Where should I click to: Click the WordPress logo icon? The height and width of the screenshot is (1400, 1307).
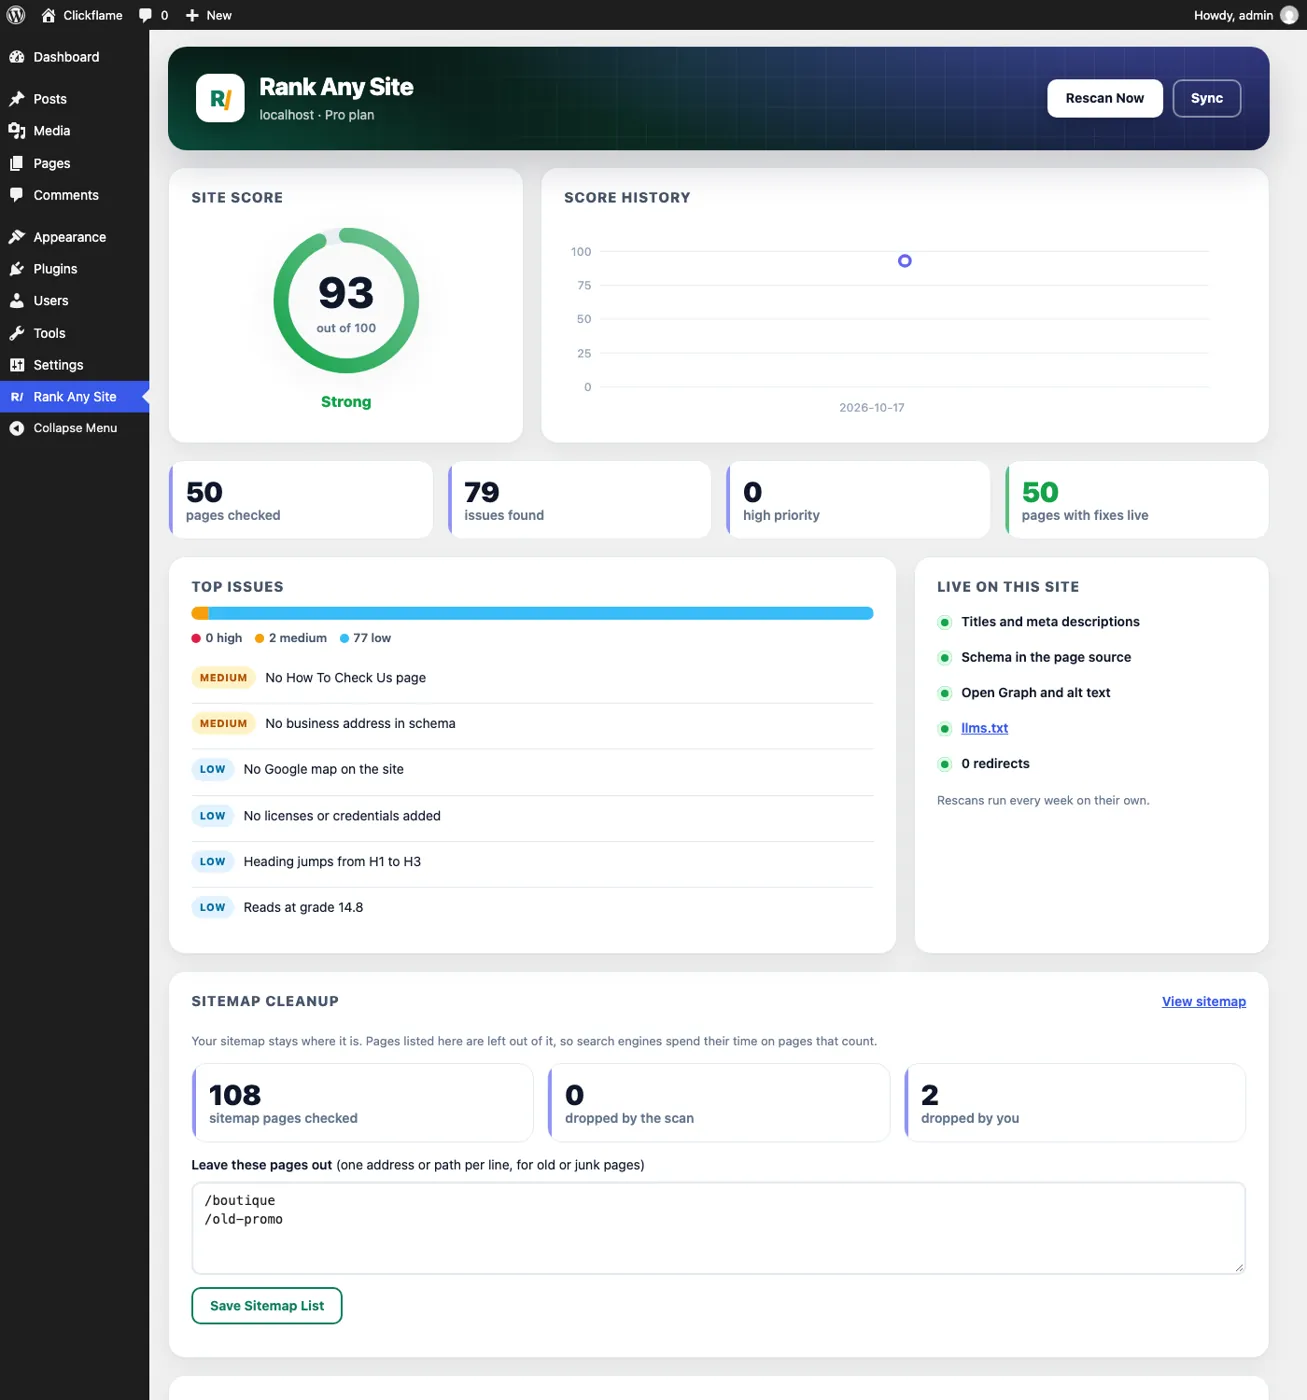point(16,15)
